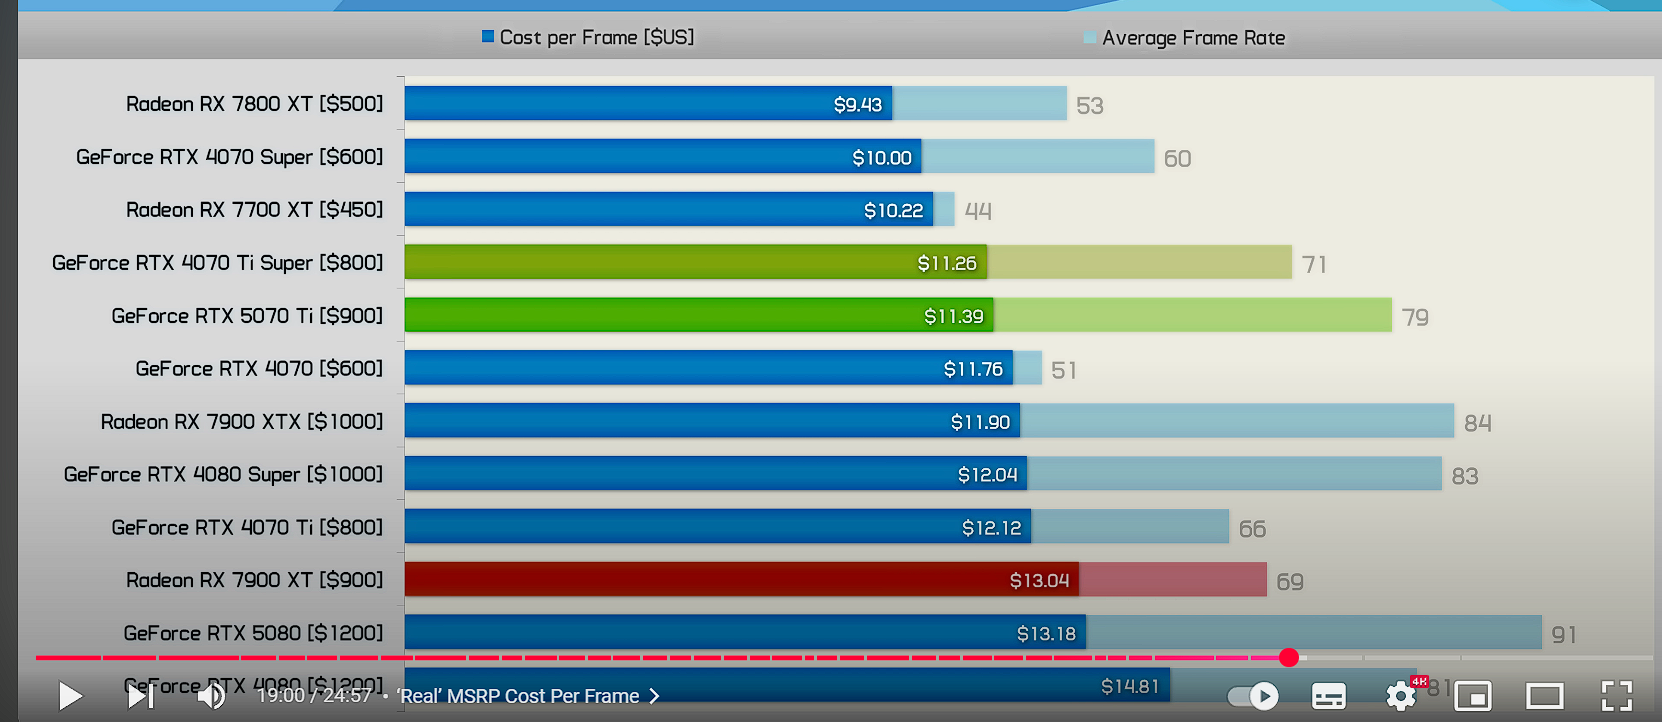The image size is (1662, 722).
Task: Click the frame rate value 79
Action: pyautogui.click(x=1415, y=318)
